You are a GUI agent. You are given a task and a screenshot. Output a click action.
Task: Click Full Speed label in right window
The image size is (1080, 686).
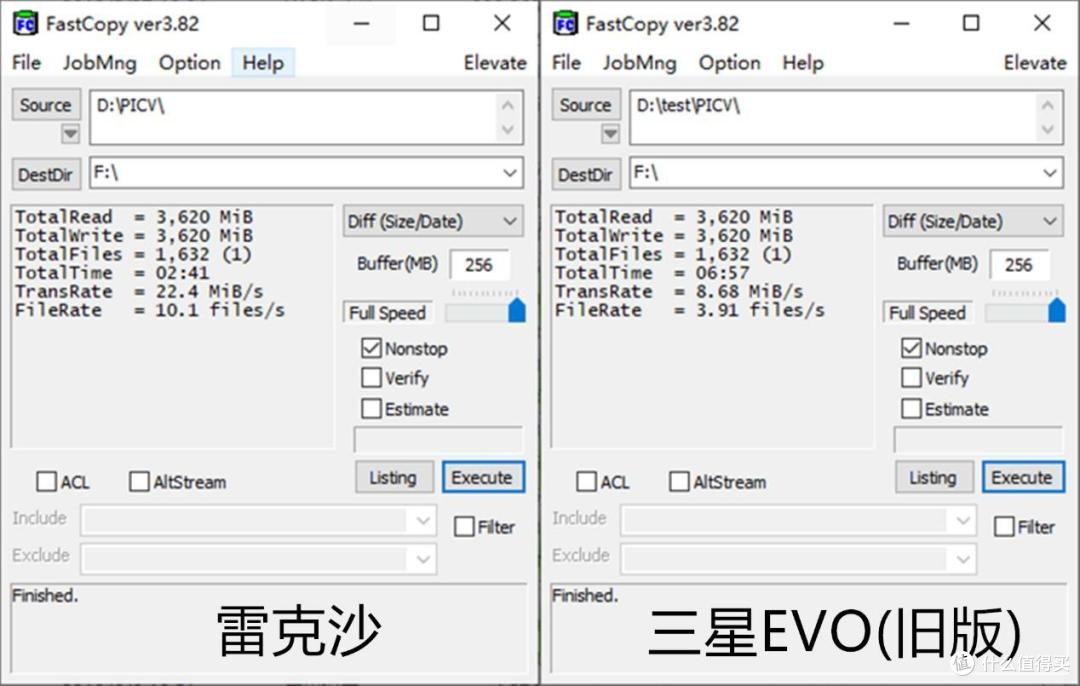point(927,313)
